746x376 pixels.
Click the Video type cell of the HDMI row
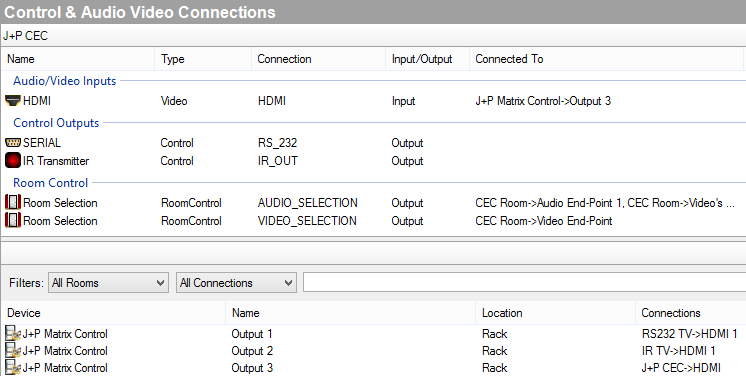point(174,101)
